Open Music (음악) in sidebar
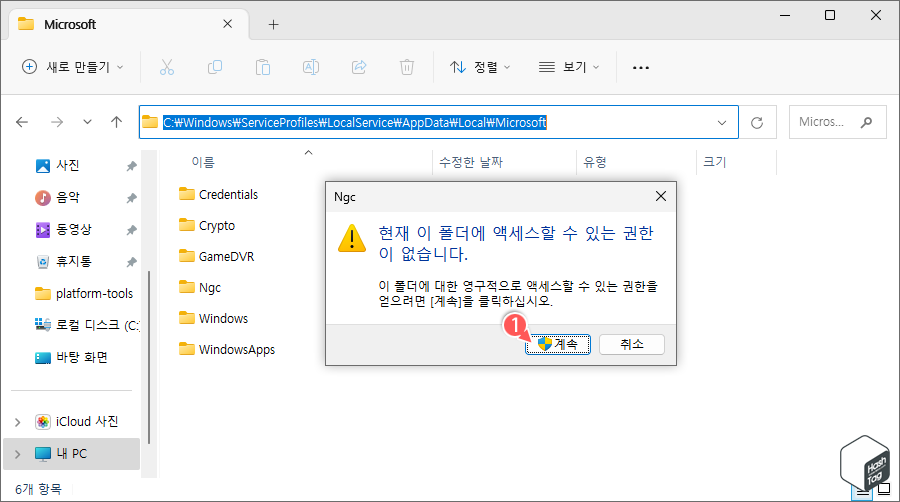 click(x=57, y=198)
